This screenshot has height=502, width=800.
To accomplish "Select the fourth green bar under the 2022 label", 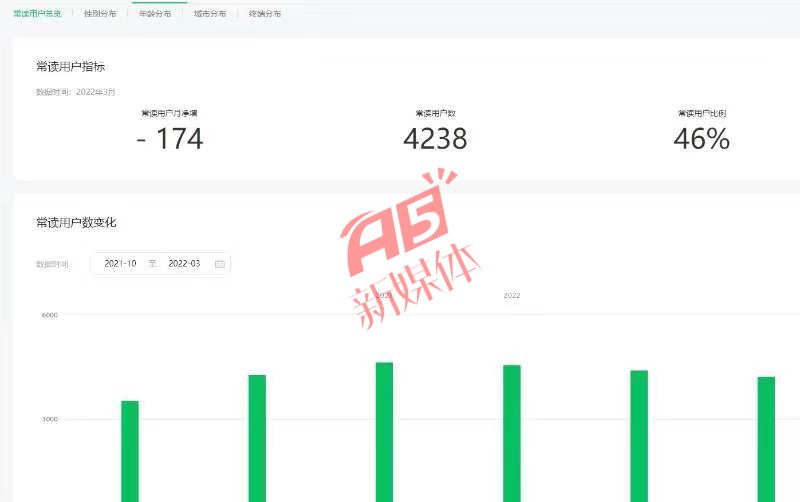I will point(512,434).
